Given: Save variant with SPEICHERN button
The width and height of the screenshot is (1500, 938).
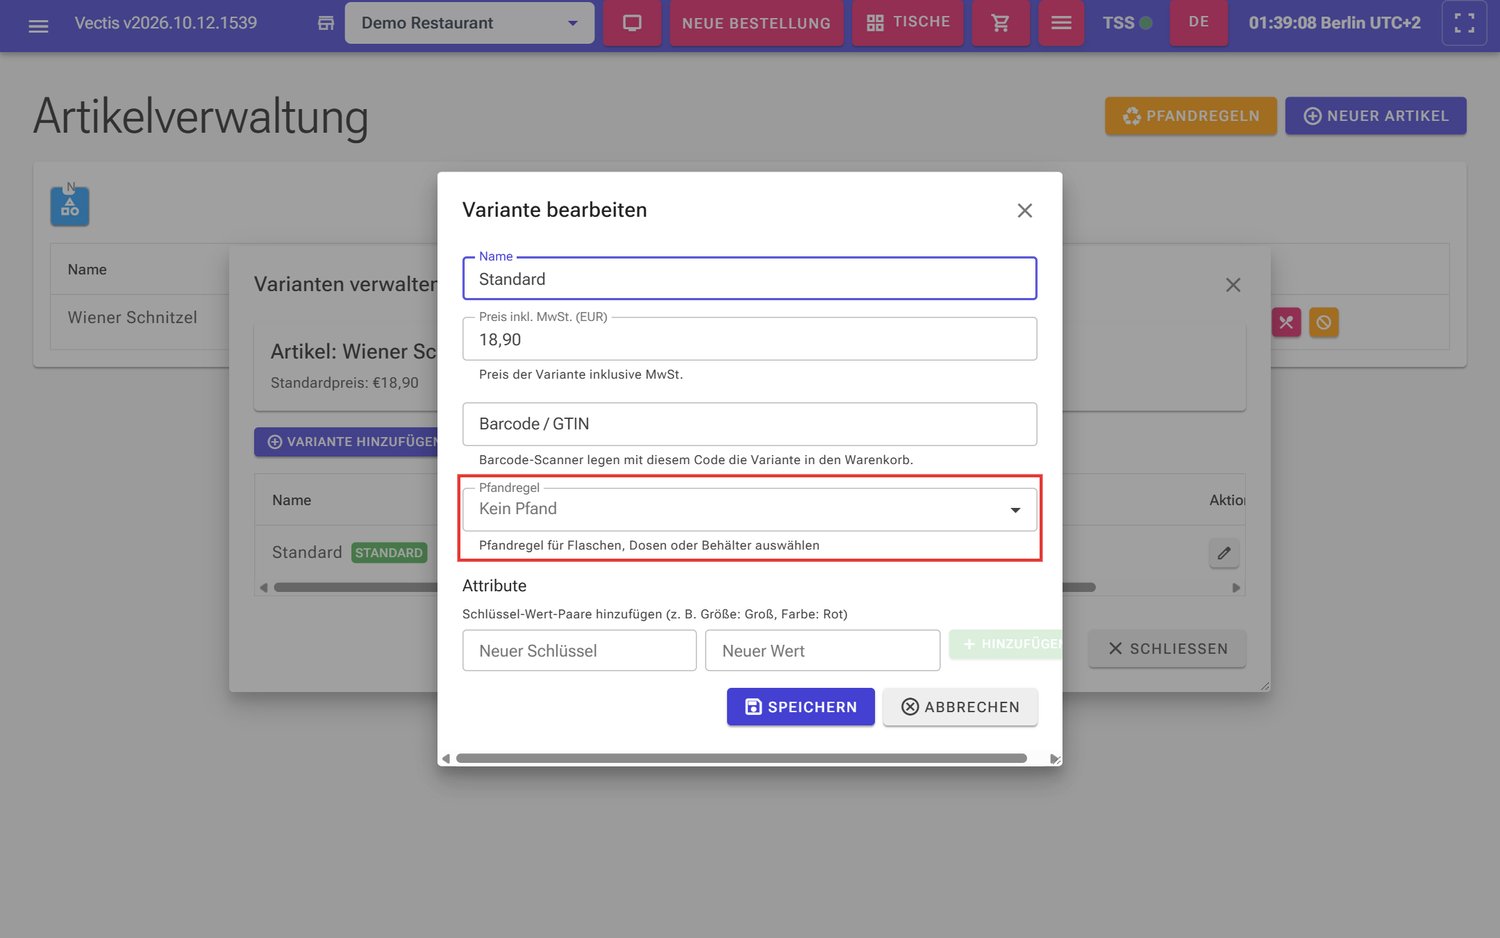Looking at the screenshot, I should click(801, 707).
